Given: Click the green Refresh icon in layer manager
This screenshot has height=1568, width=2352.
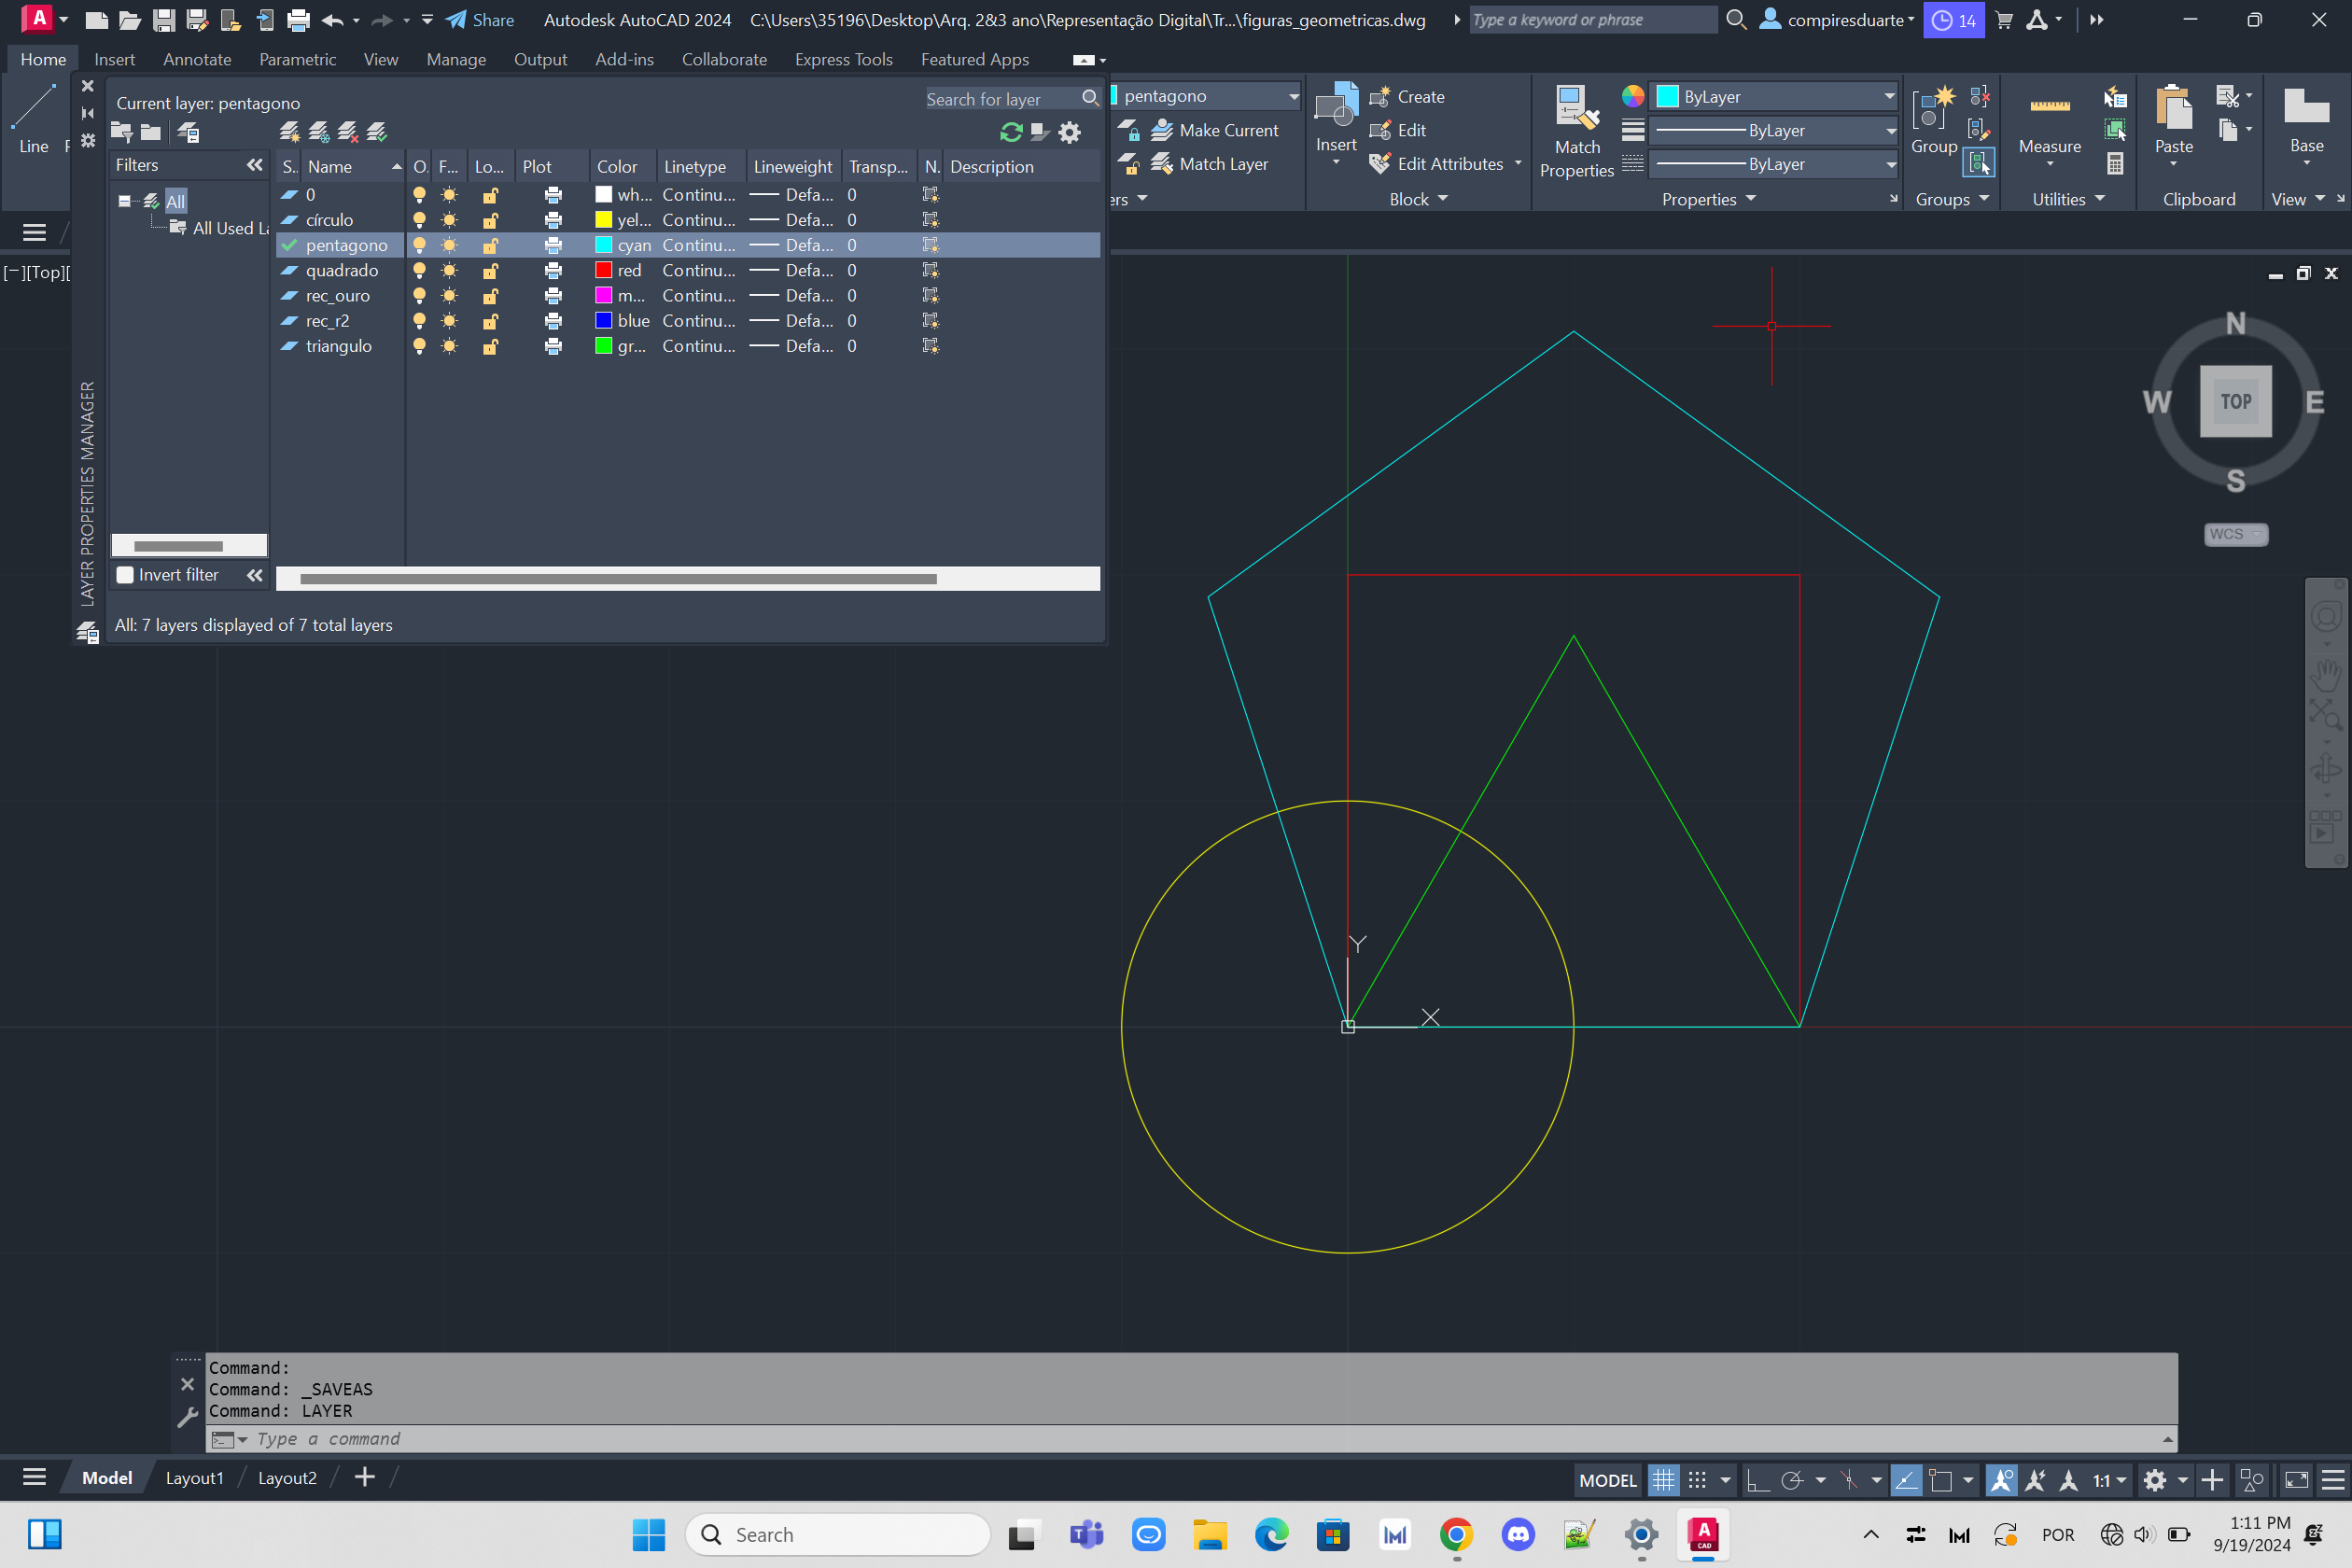Looking at the screenshot, I should click(x=1011, y=132).
